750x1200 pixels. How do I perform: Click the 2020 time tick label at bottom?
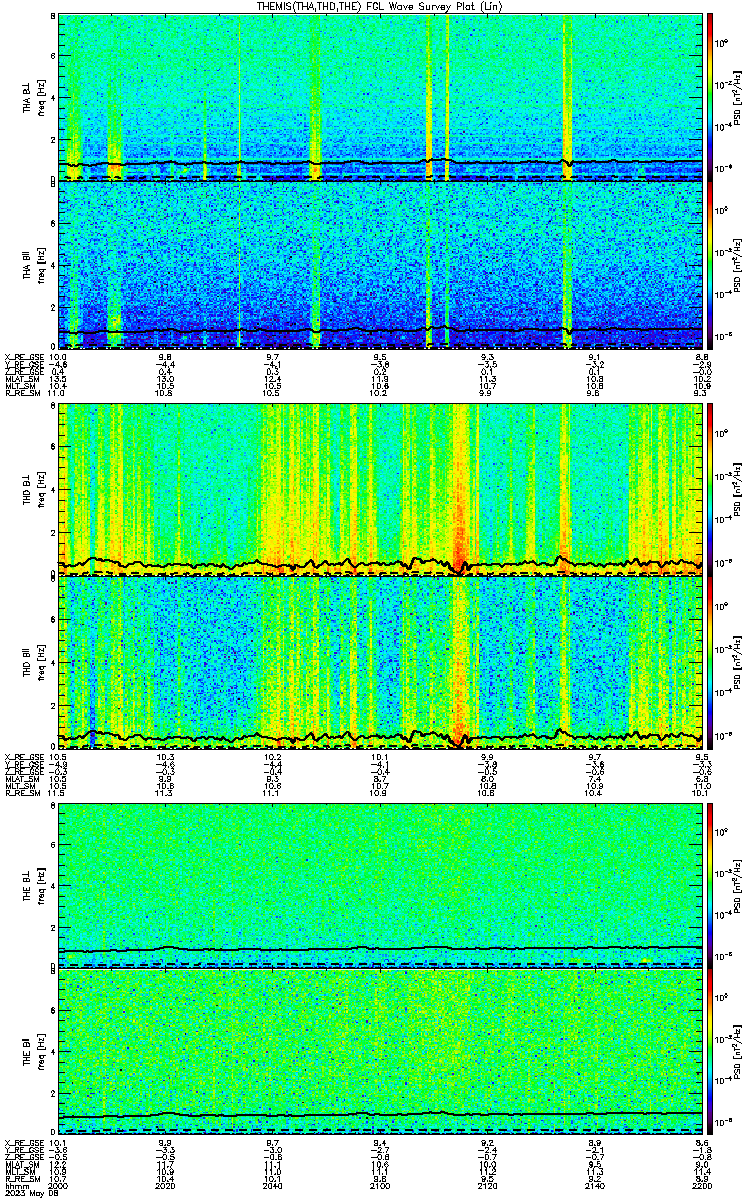click(166, 1186)
